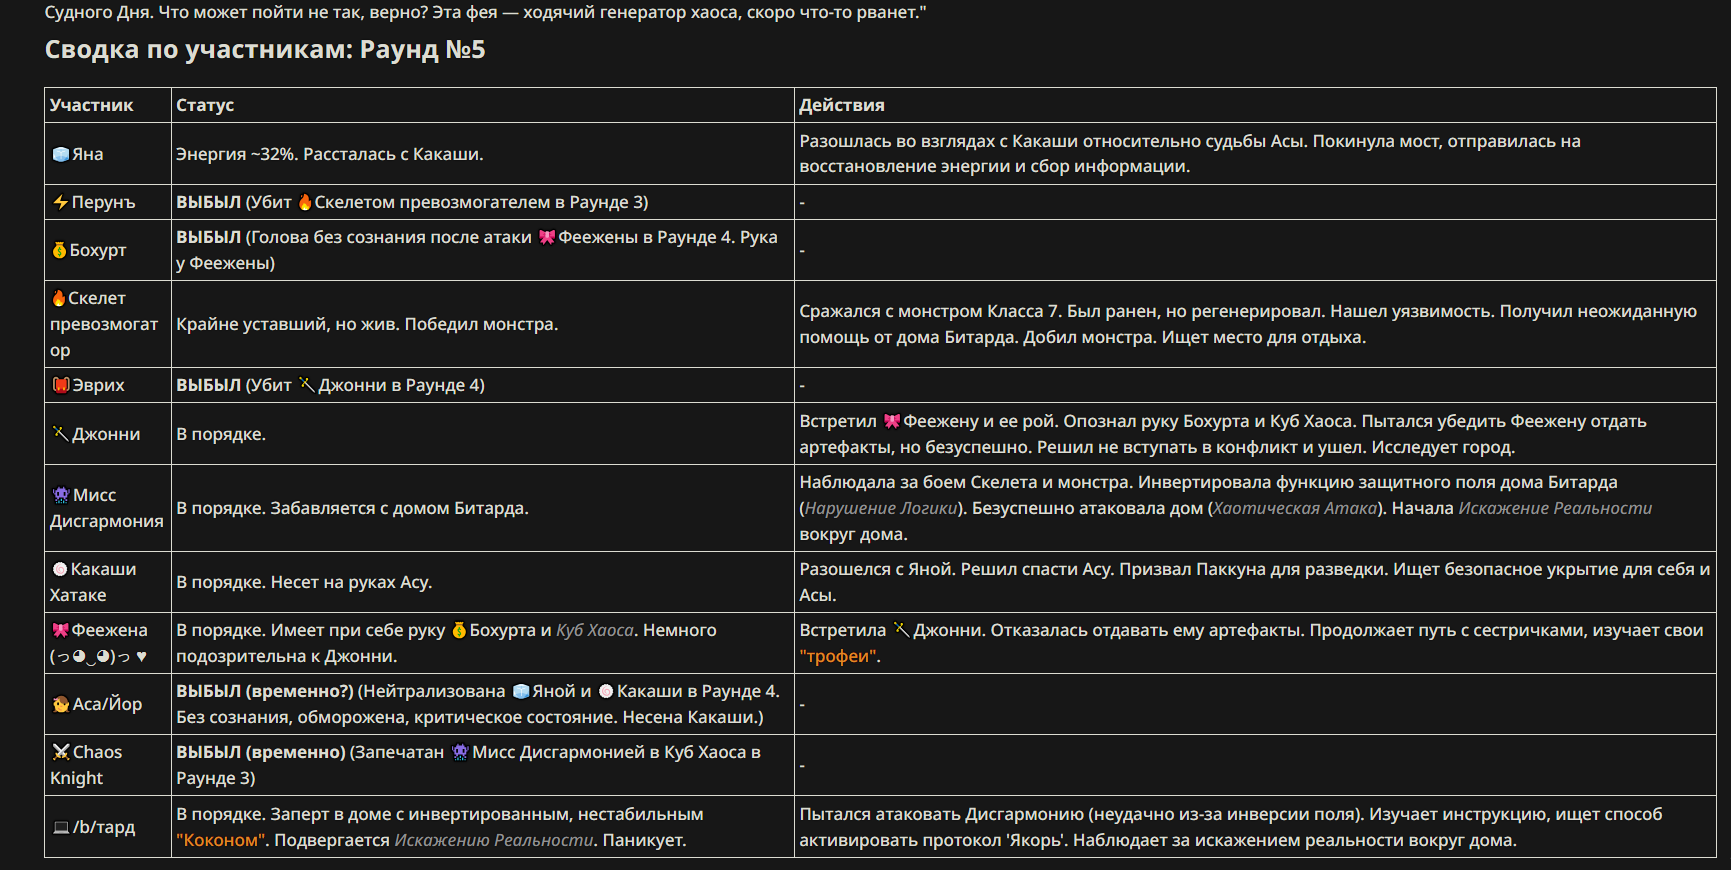This screenshot has height=870, width=1731.
Task: Click the italic Хаотическая Атака text
Action: coord(1295,508)
